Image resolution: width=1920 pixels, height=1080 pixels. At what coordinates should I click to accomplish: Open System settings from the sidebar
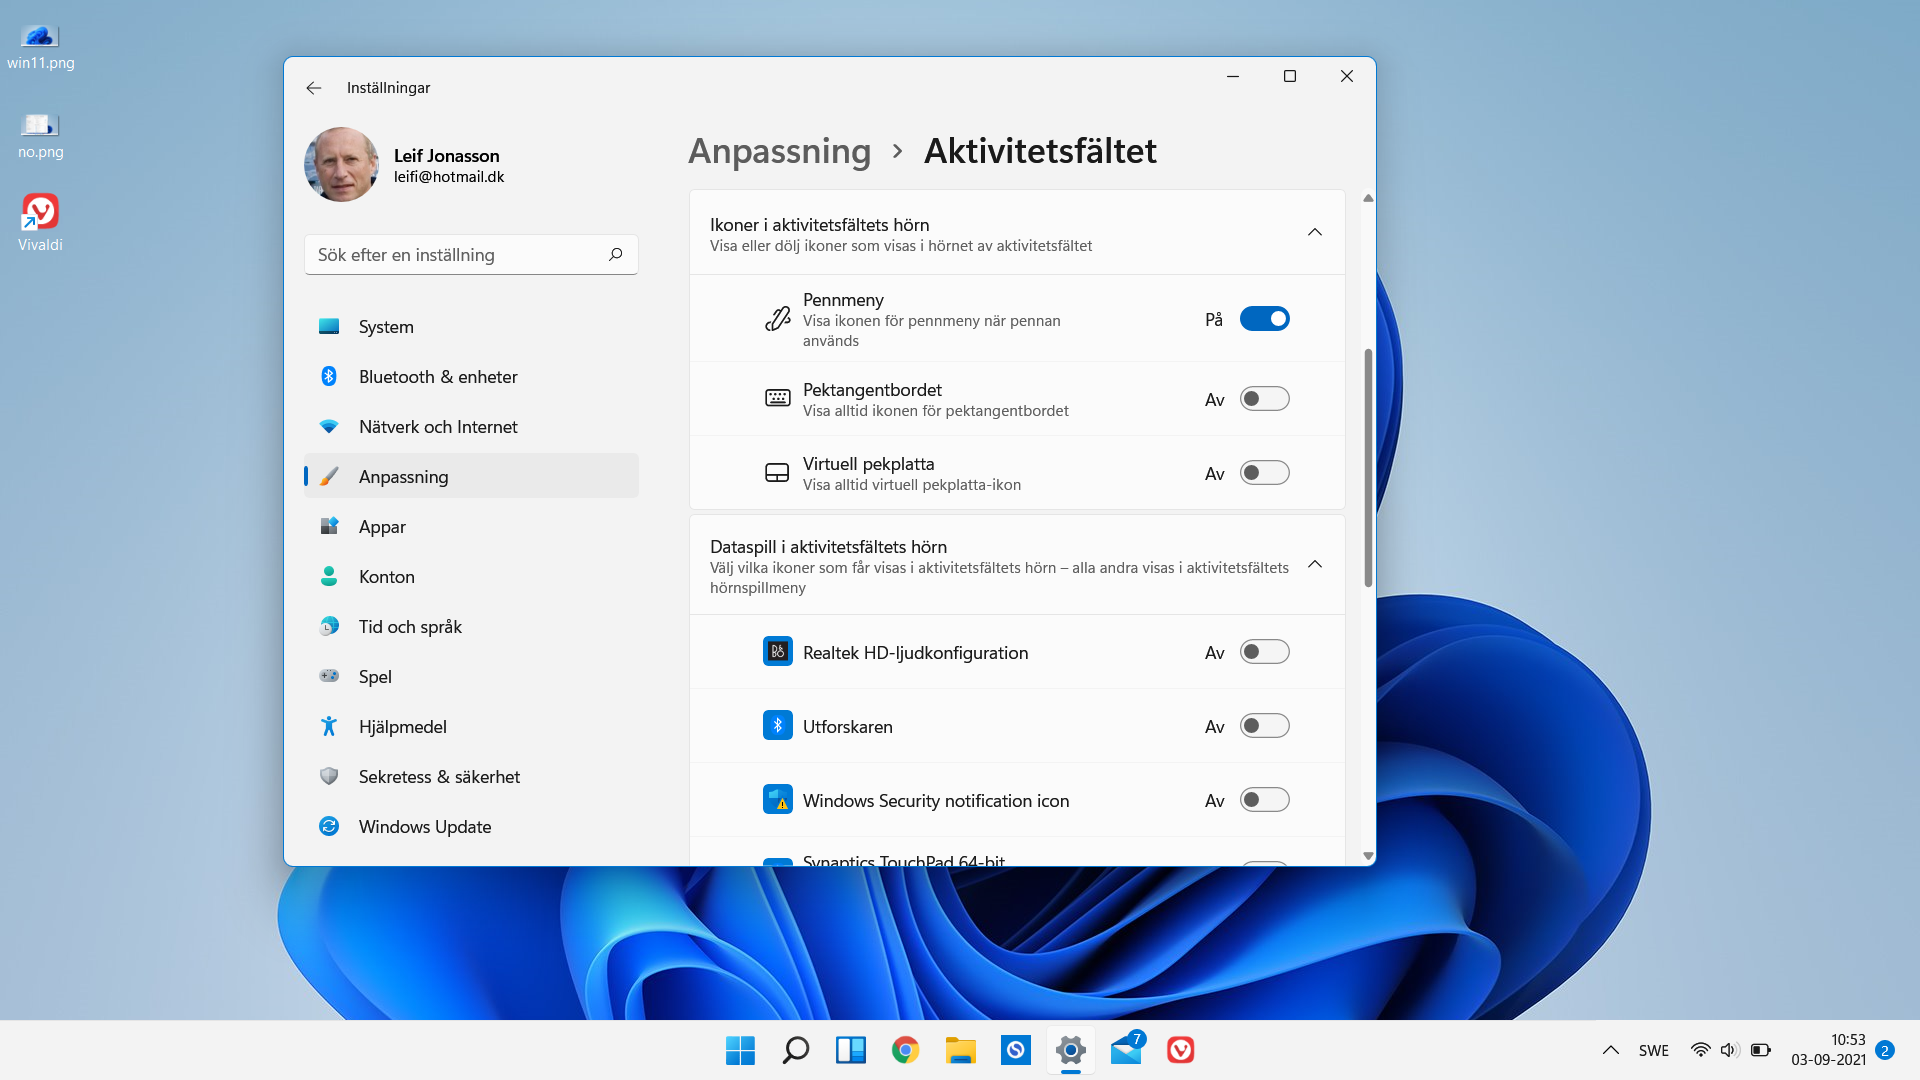[386, 326]
